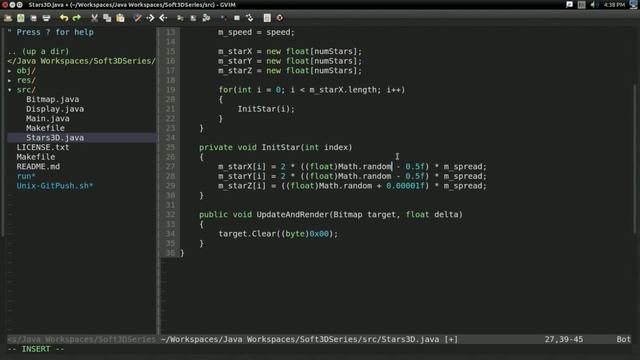This screenshot has width=640, height=360.
Task: Open README.md in file tree
Action: [x=38, y=167]
